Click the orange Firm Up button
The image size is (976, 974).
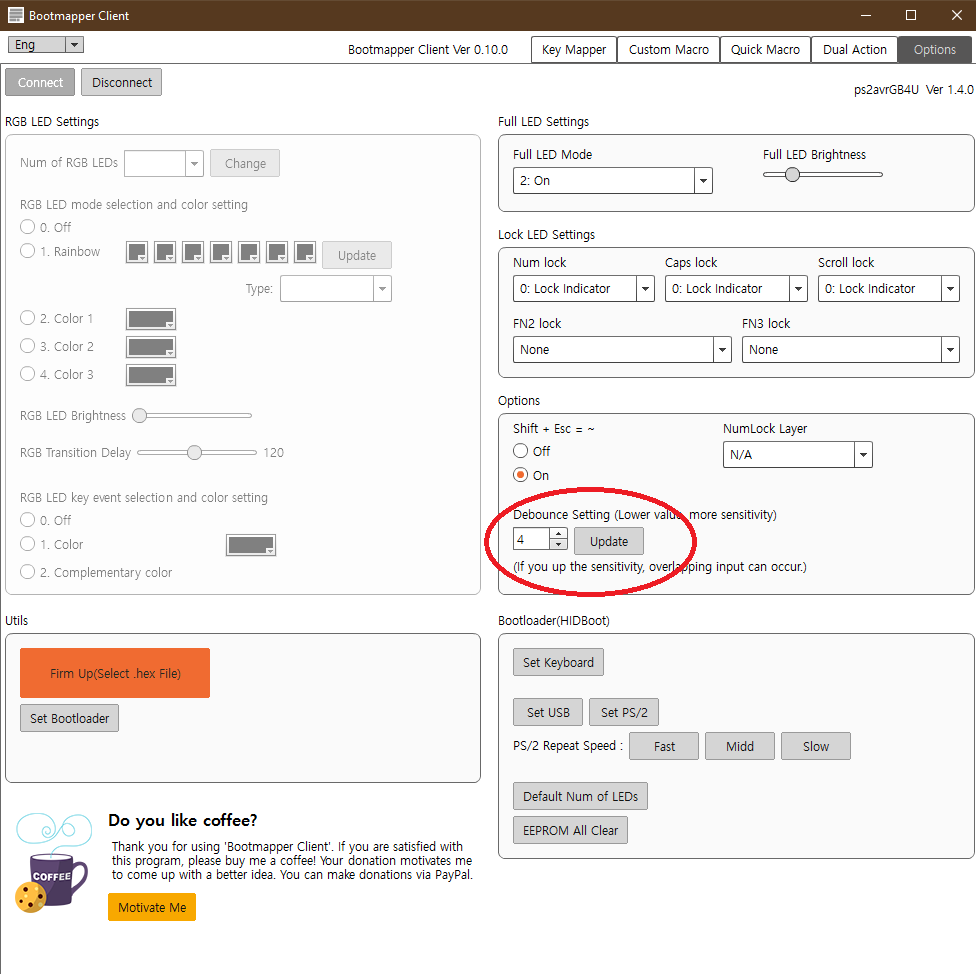click(x=115, y=673)
